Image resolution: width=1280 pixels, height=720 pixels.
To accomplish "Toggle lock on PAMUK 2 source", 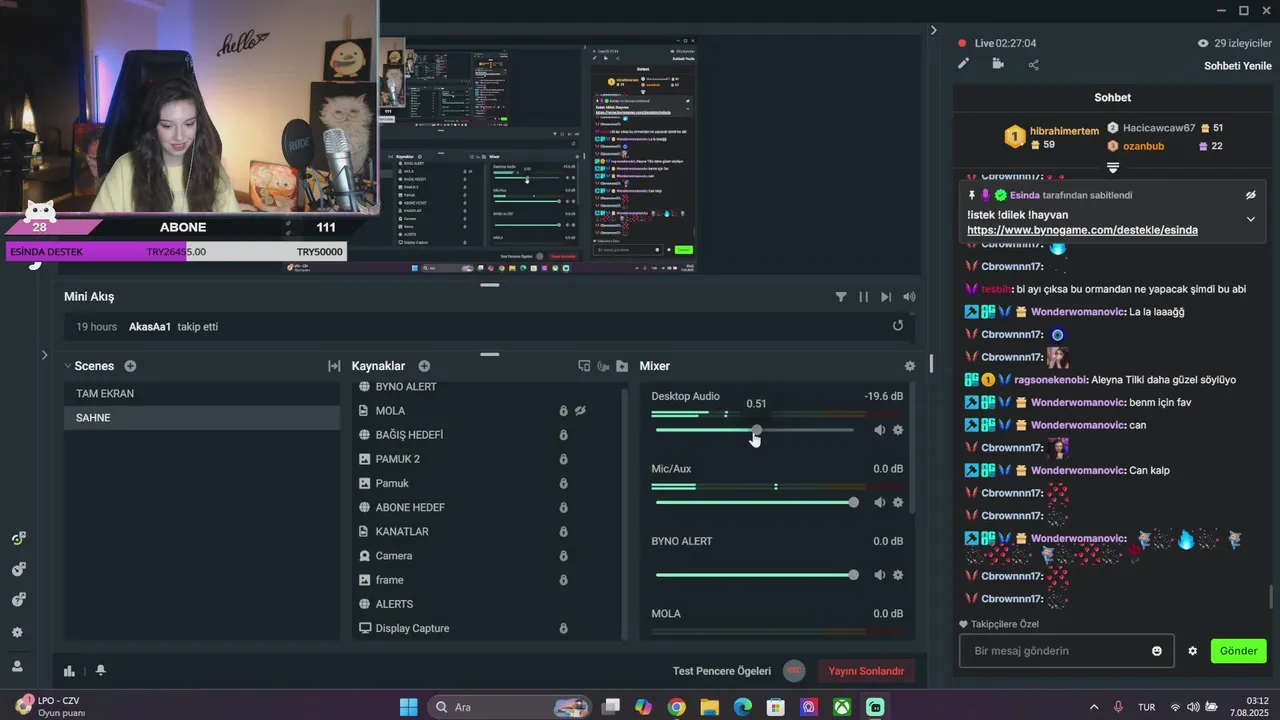I will coord(563,459).
